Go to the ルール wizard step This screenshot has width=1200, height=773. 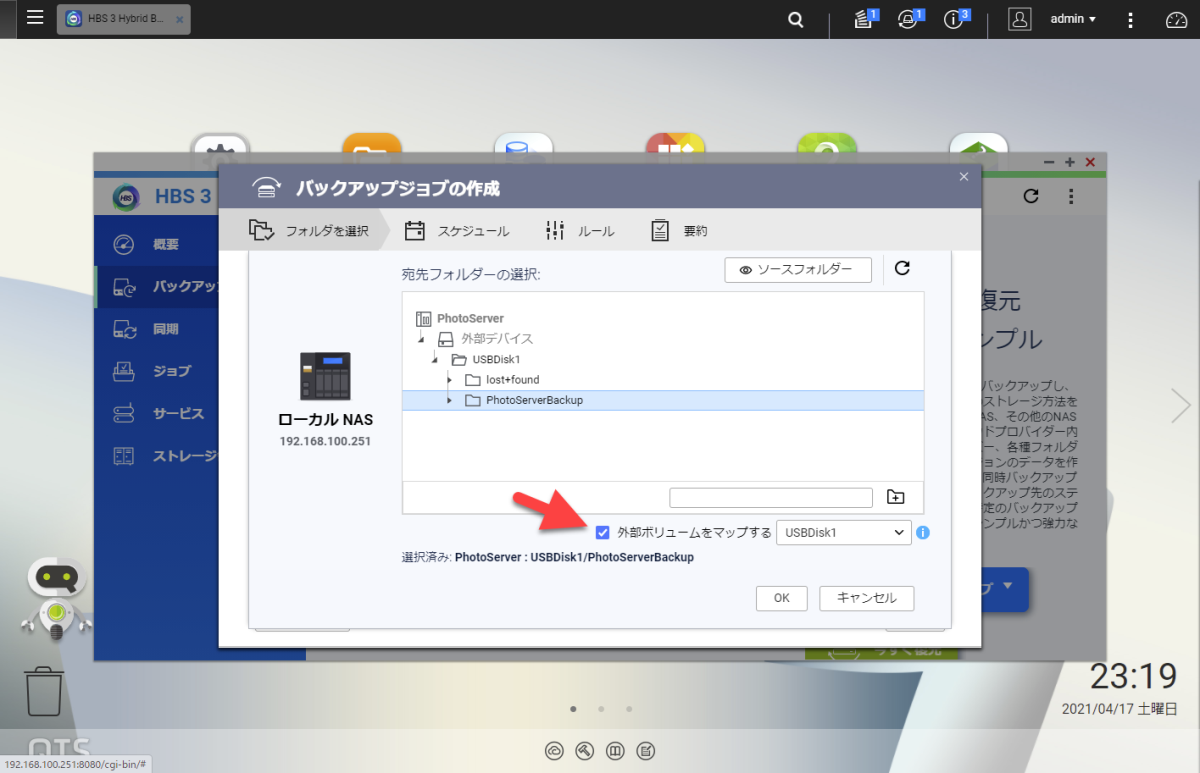(580, 231)
